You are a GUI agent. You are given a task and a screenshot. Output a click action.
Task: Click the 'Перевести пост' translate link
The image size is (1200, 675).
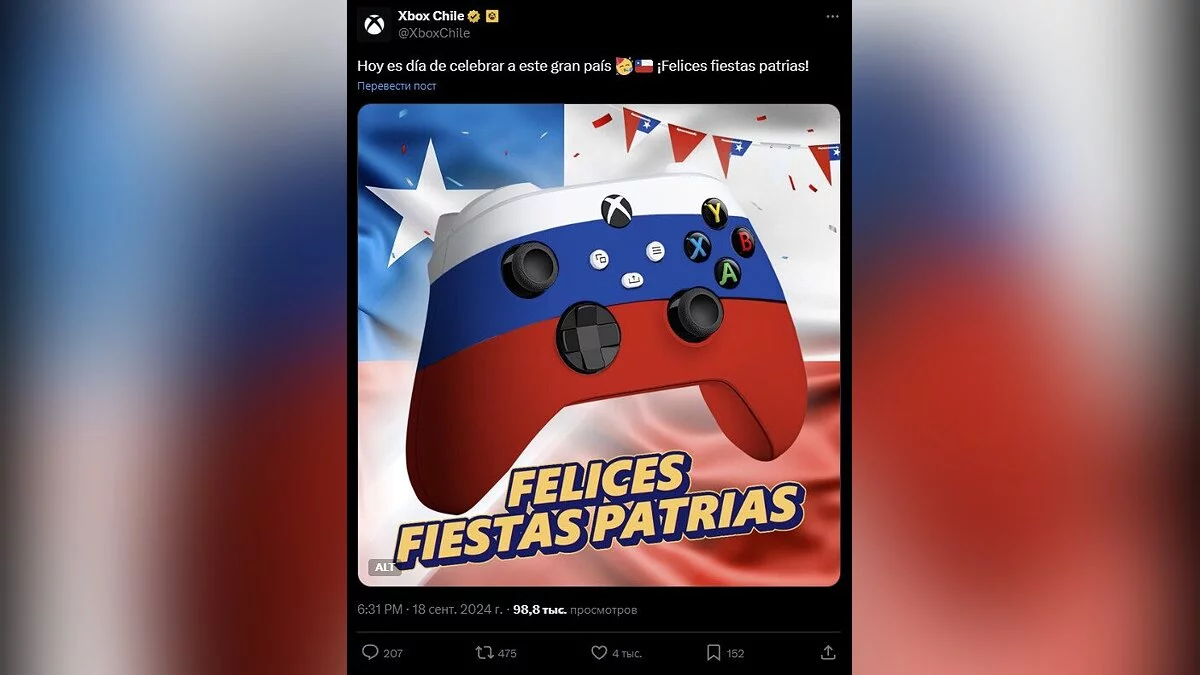coord(397,86)
